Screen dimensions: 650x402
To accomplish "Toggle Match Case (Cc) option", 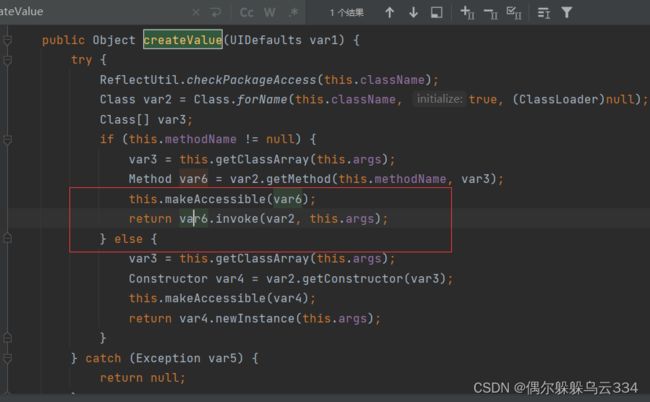I will coord(247,12).
